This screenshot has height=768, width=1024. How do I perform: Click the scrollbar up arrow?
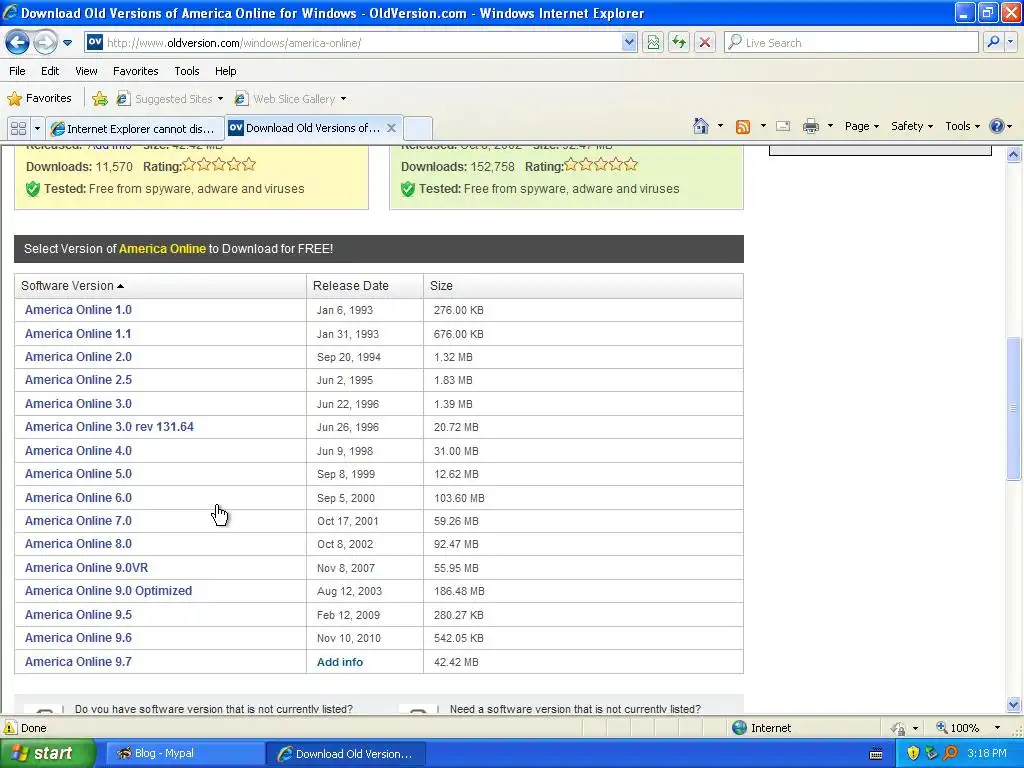tap(1013, 155)
